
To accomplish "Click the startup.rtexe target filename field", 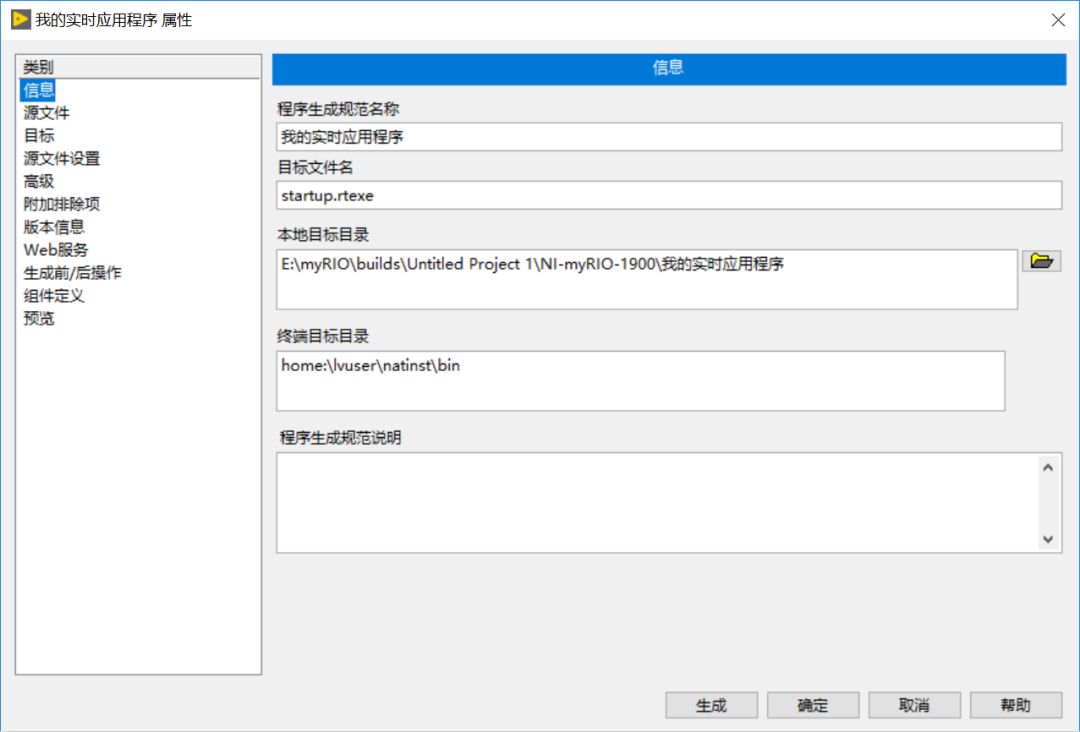I will pyautogui.click(x=668, y=195).
